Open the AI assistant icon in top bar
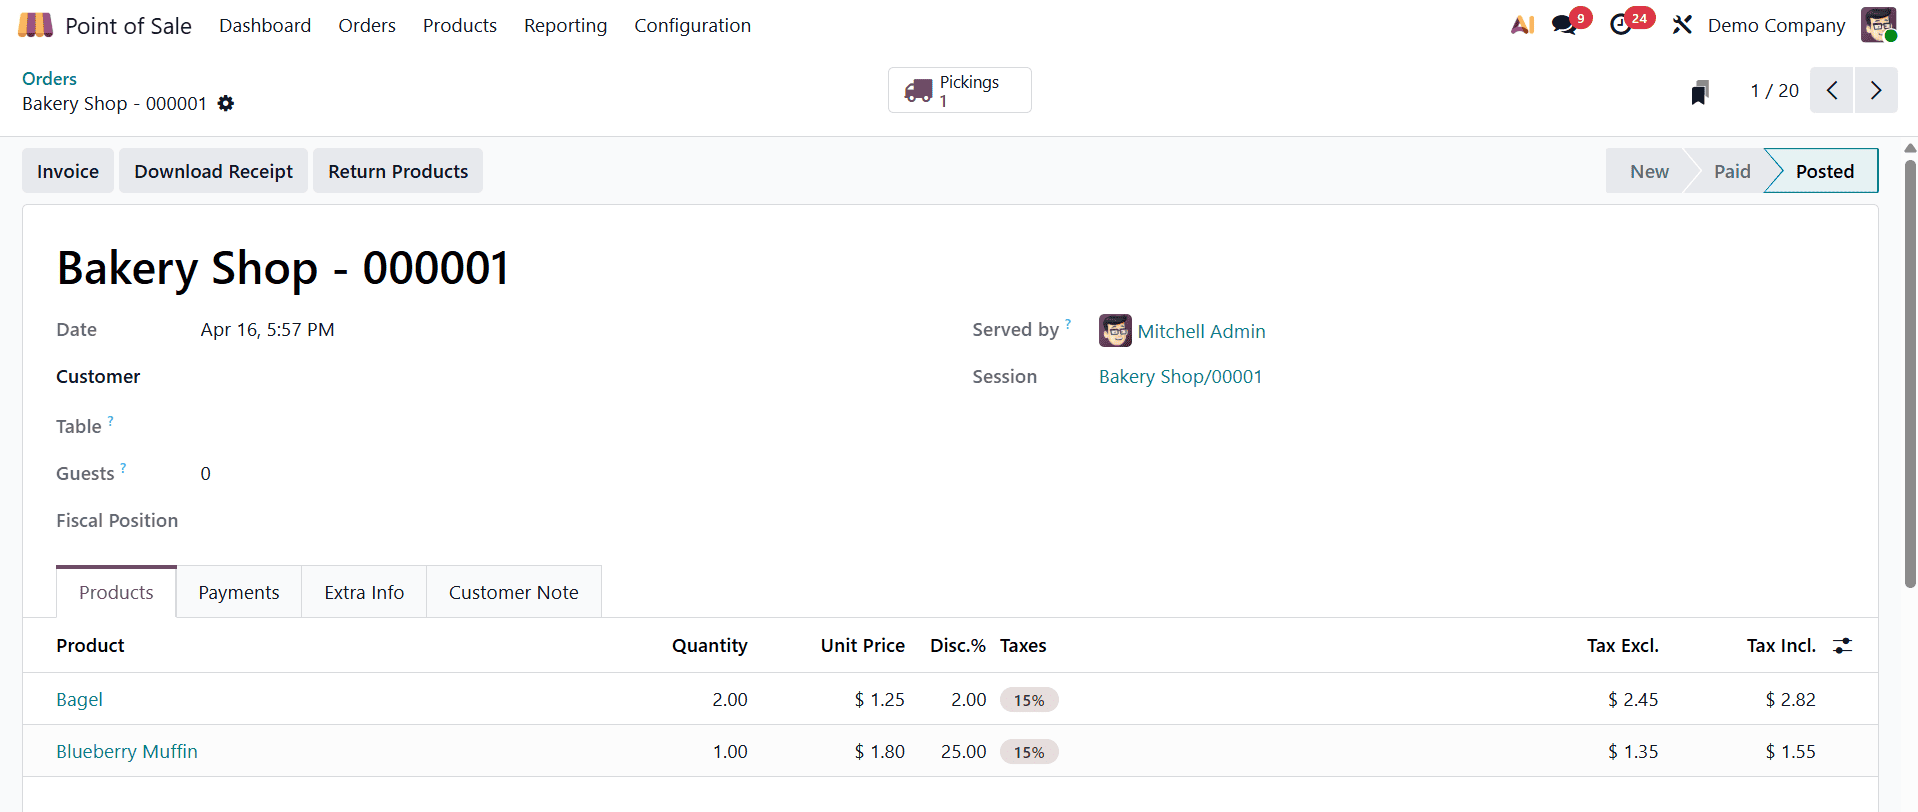The width and height of the screenshot is (1918, 812). click(1522, 25)
